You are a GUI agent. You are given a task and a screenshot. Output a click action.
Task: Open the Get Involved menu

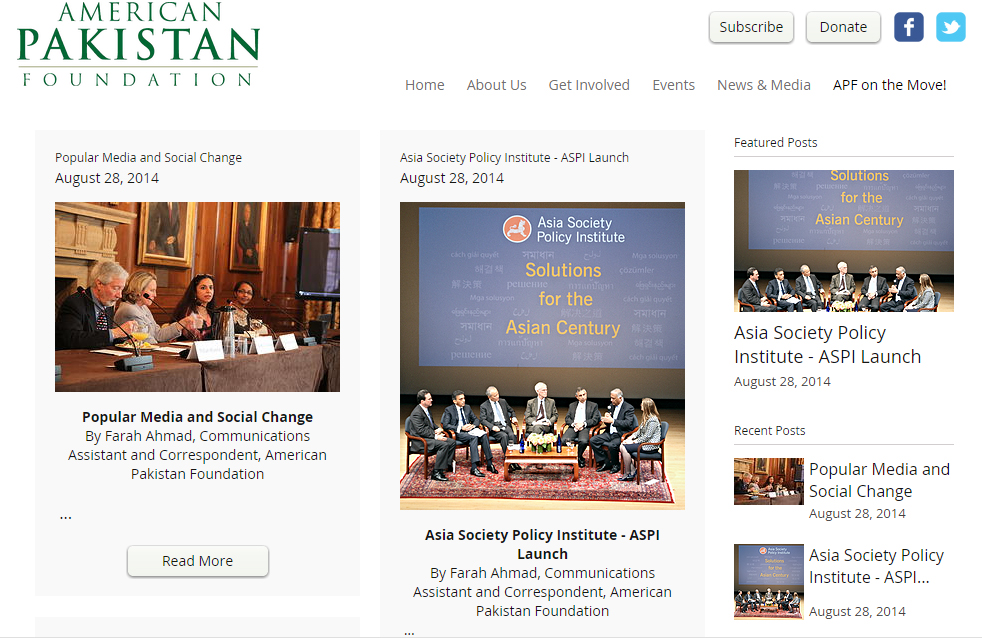589,85
